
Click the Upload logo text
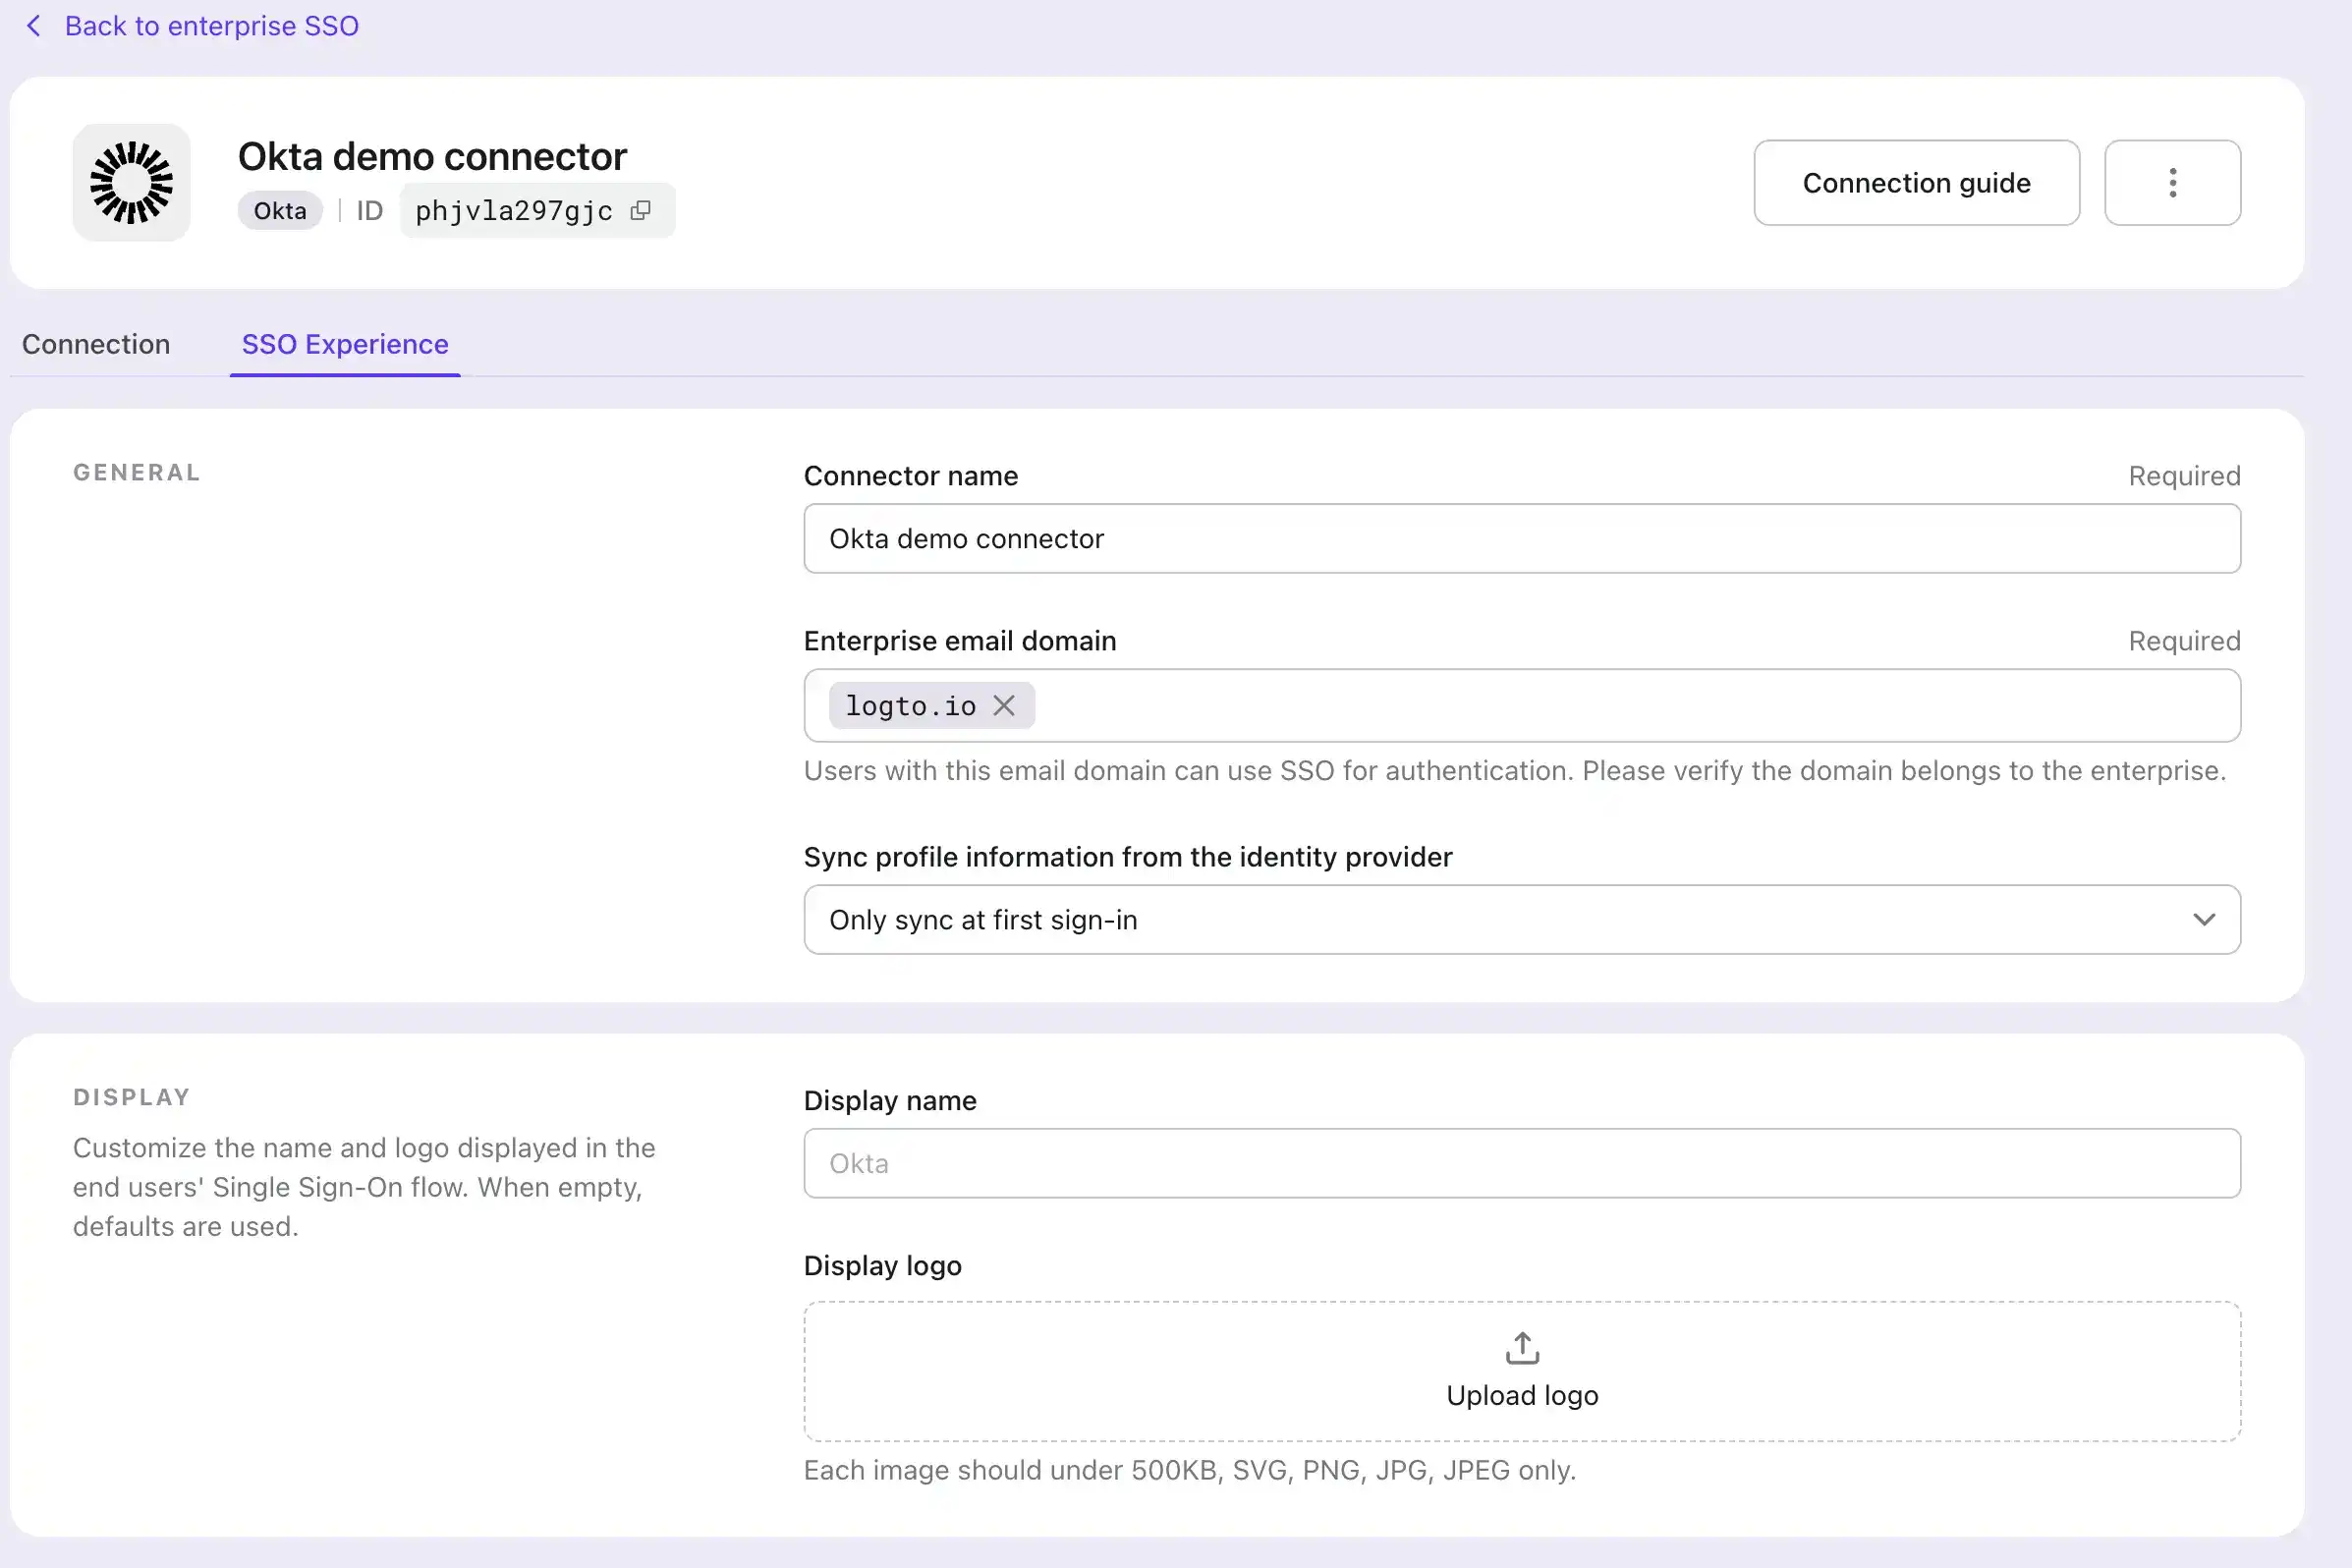click(x=1522, y=1395)
